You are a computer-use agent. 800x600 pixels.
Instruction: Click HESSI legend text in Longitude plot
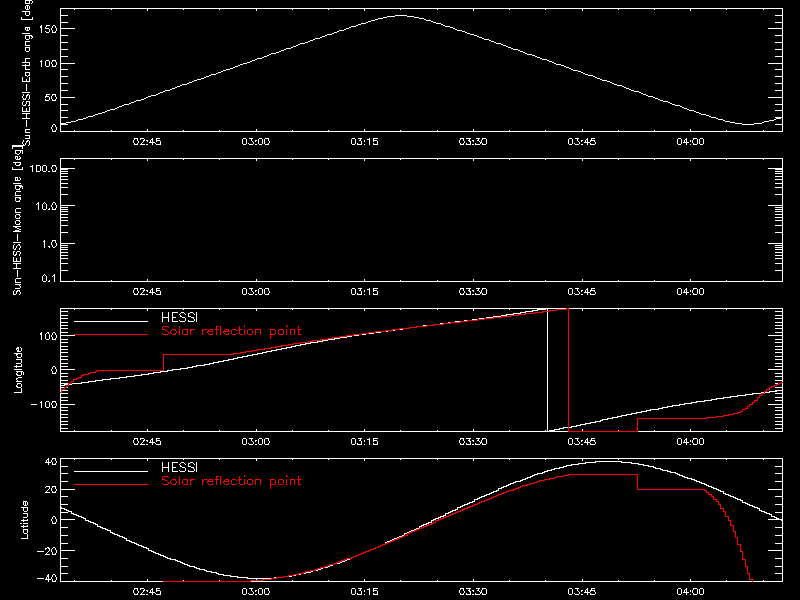(x=179, y=317)
